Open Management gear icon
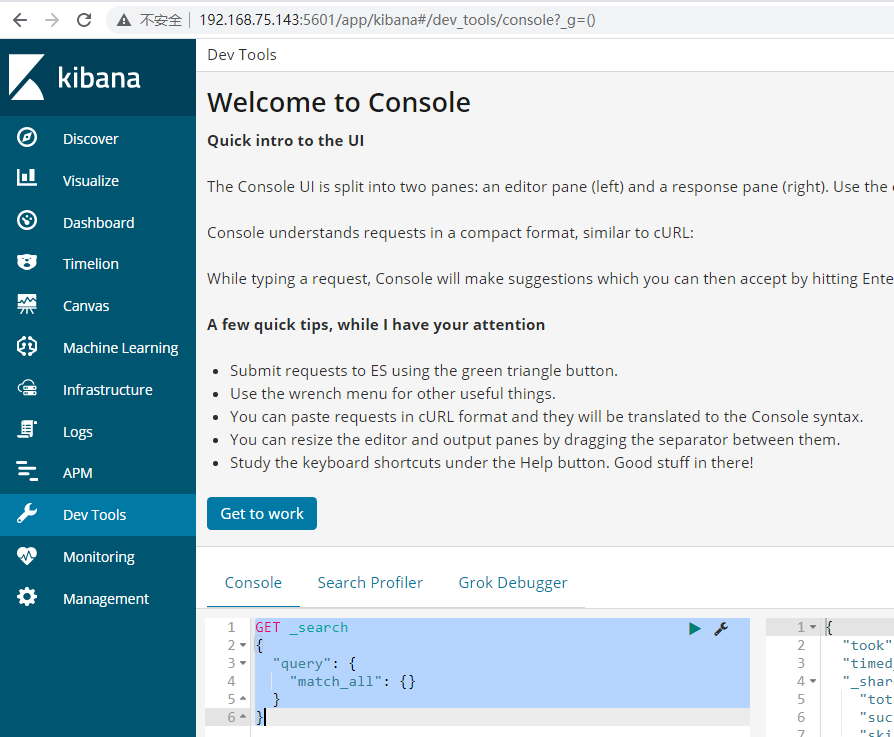The image size is (894, 737). click(27, 597)
